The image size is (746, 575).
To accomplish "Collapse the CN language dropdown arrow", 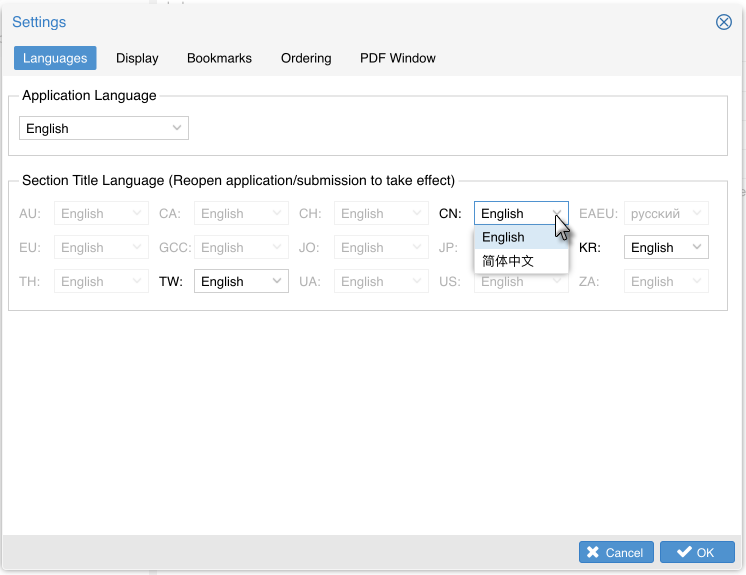I will tap(556, 213).
